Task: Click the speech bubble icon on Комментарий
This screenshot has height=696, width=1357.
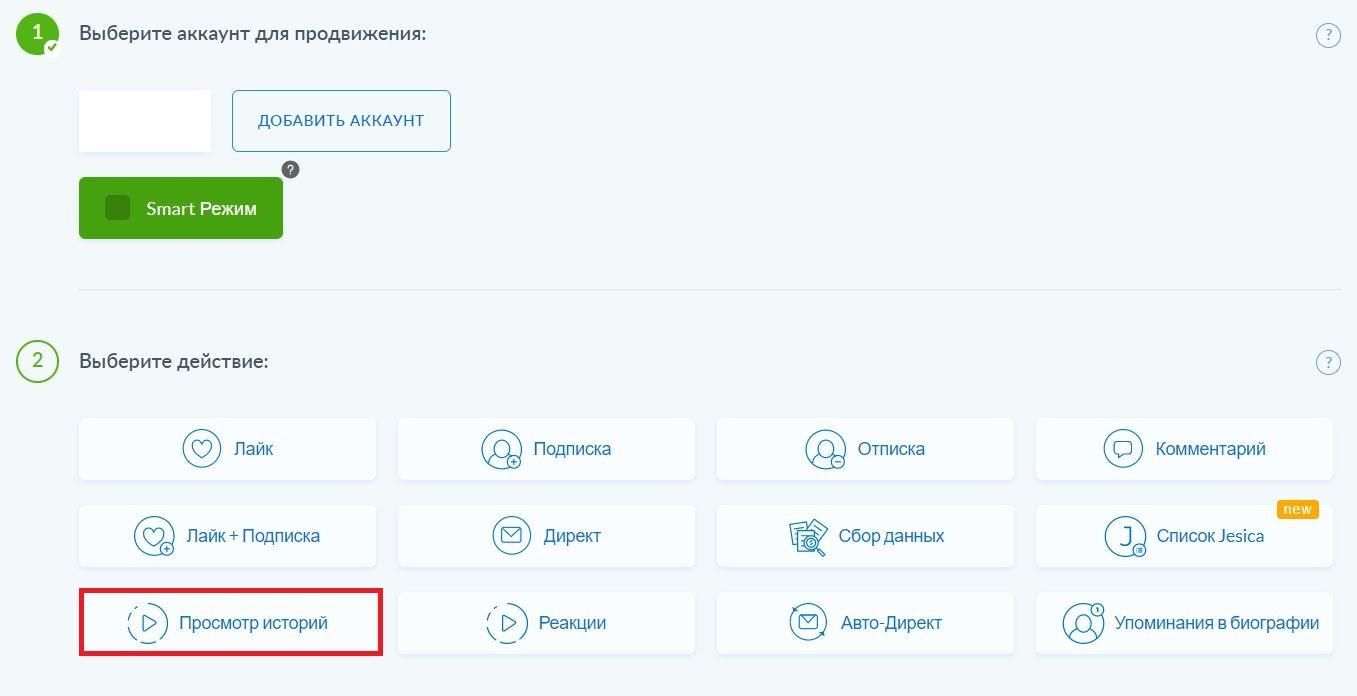Action: click(1121, 448)
